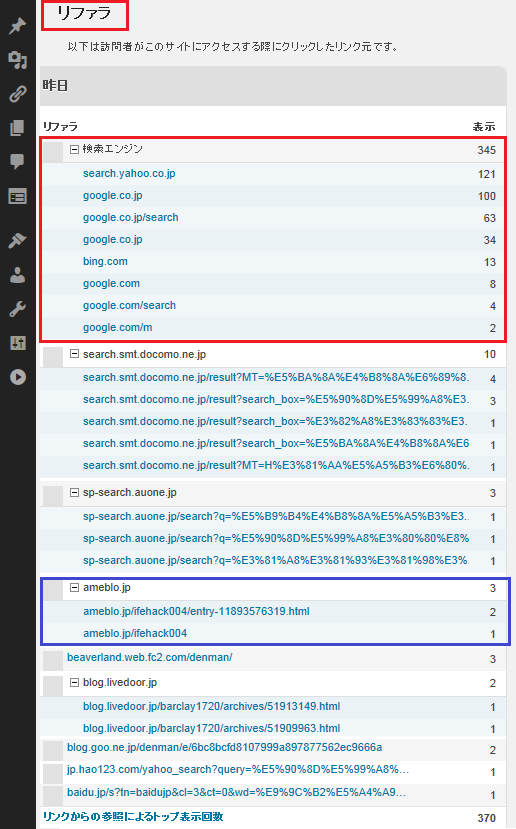Select the sp-search.auone.jp group label
This screenshot has height=829, width=516.
[x=130, y=493]
